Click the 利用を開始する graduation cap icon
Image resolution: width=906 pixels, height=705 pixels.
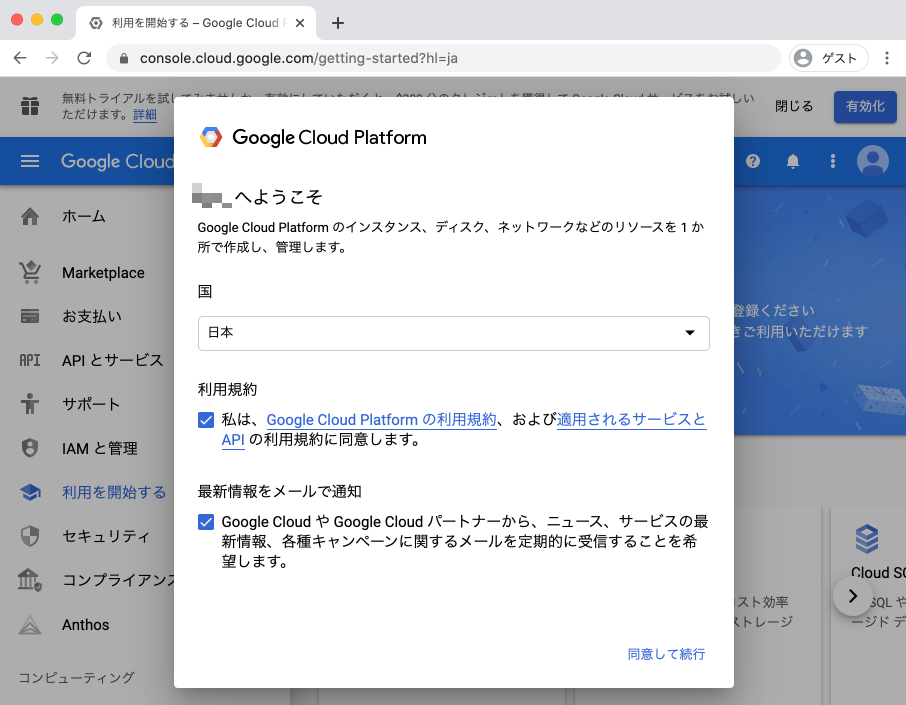(x=30, y=492)
